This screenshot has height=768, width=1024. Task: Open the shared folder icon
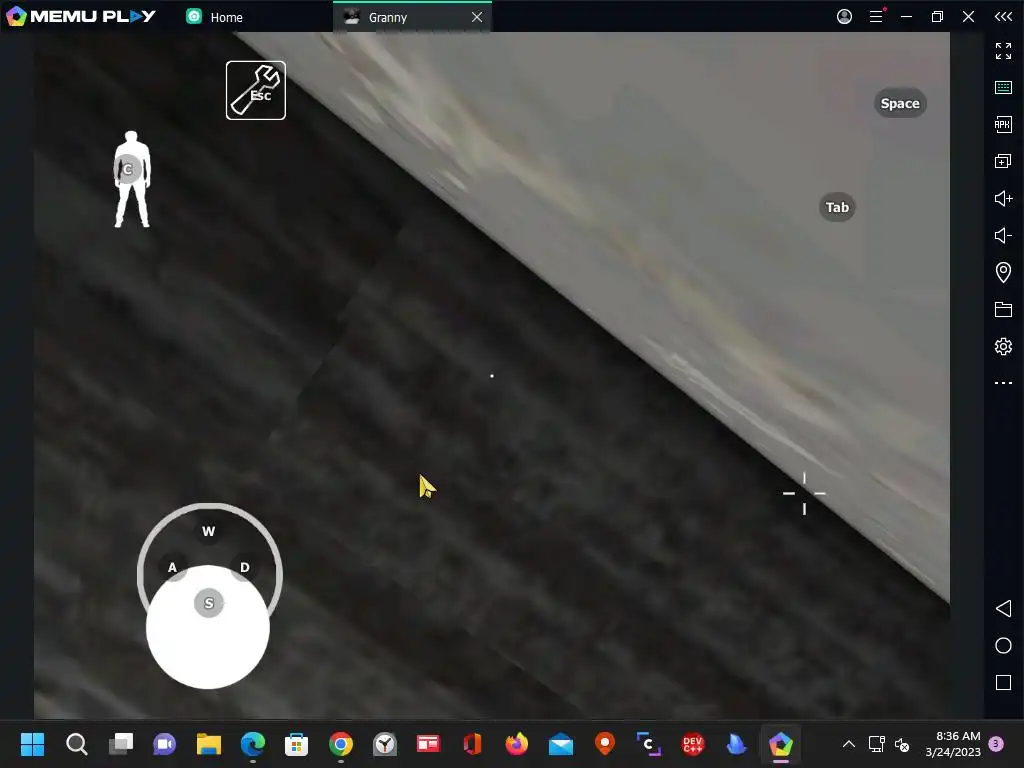1003,309
